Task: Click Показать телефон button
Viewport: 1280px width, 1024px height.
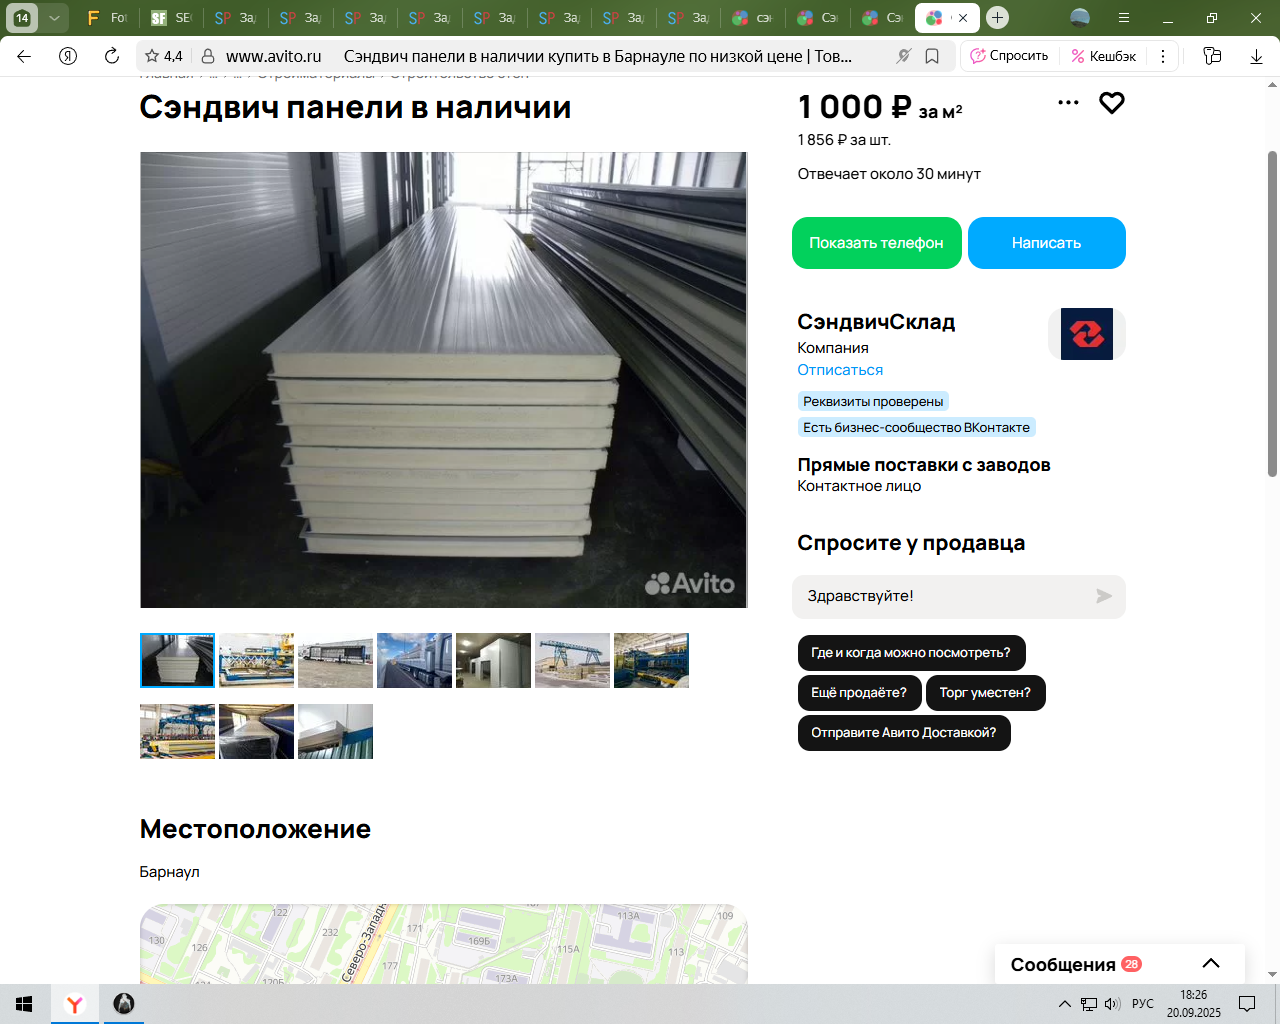Action: (877, 243)
